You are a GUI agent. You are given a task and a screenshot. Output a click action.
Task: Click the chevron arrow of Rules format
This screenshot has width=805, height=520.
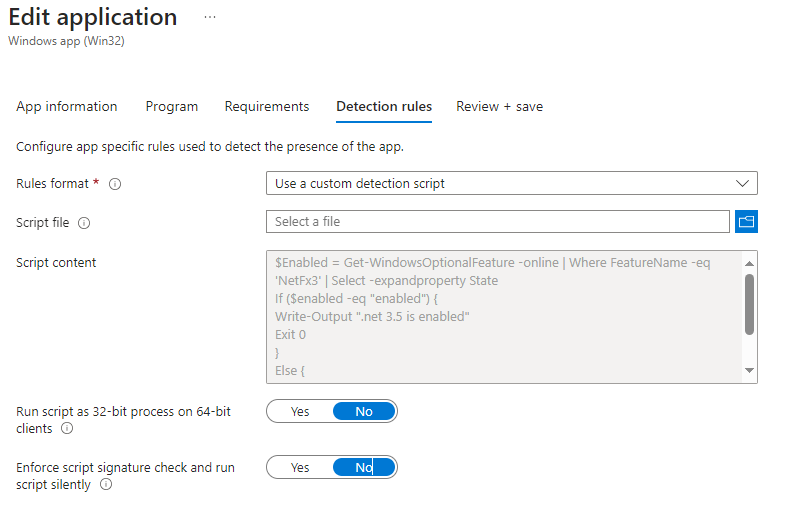(x=742, y=184)
